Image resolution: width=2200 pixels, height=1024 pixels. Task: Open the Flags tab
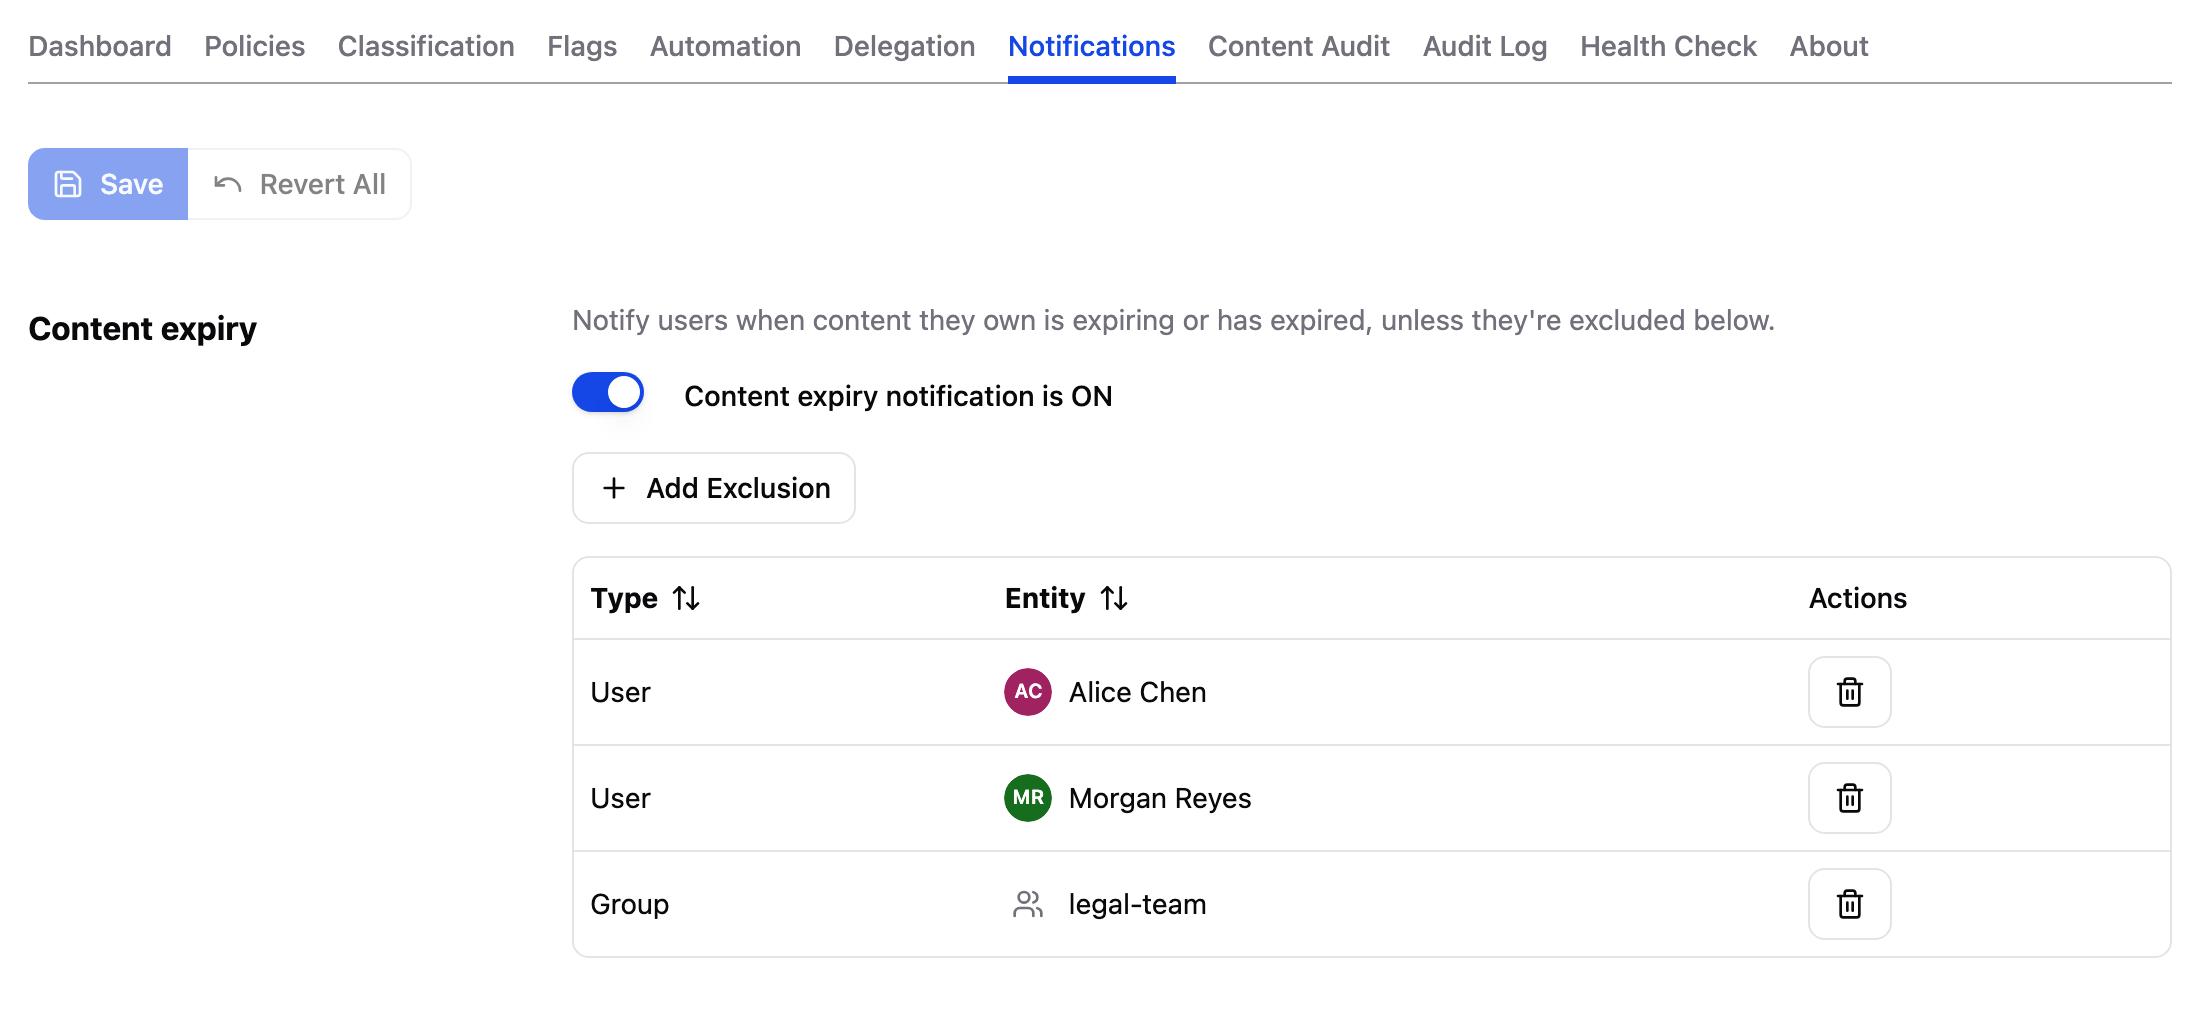[x=582, y=46]
